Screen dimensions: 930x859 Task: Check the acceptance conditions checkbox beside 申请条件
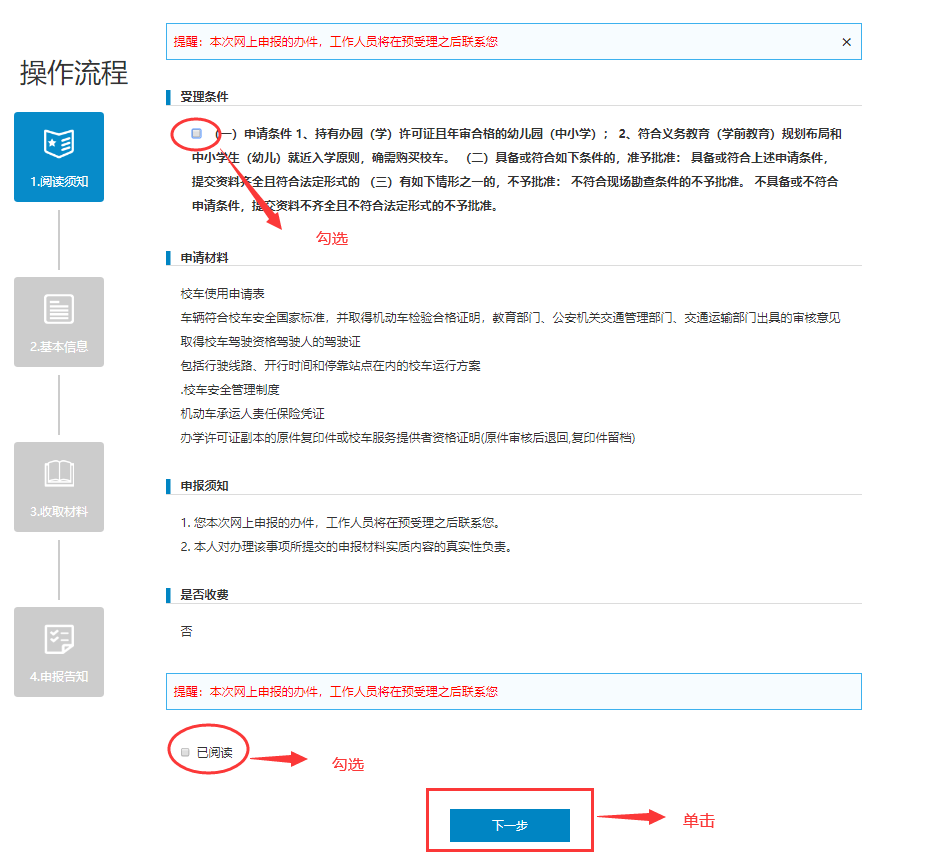194,131
